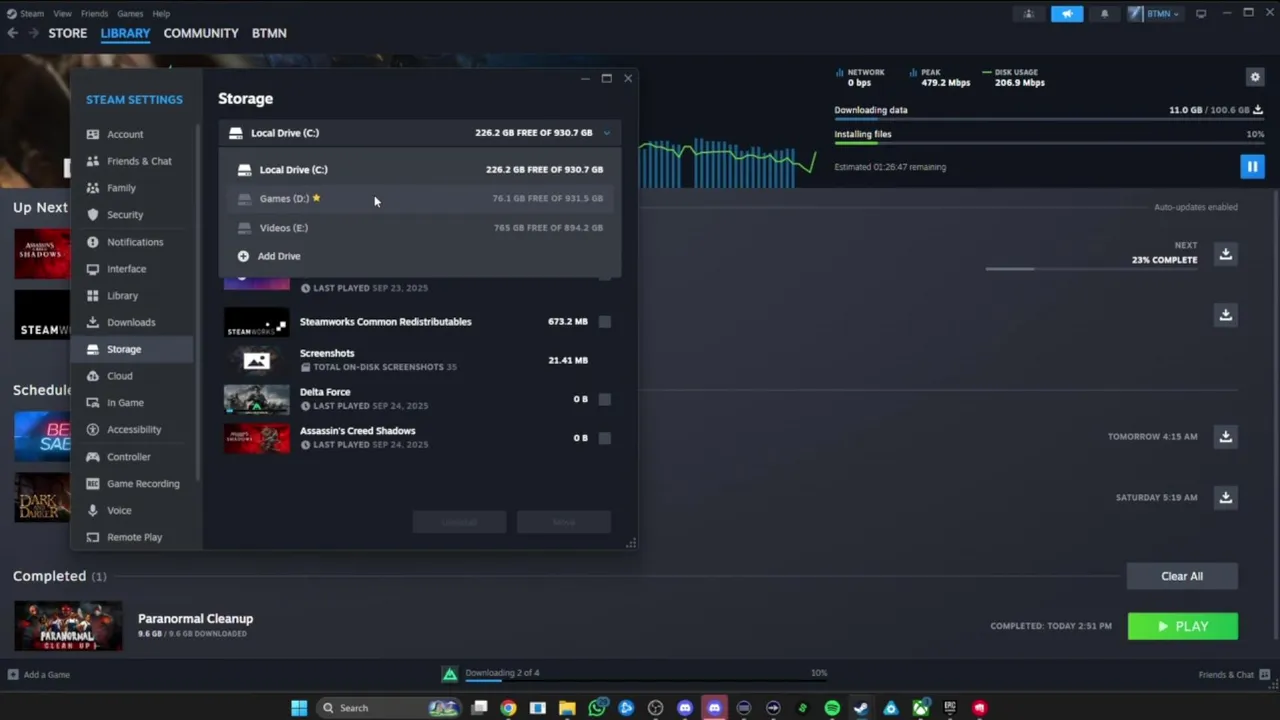Click the back navigation arrow
The width and height of the screenshot is (1280, 720).
(x=12, y=33)
